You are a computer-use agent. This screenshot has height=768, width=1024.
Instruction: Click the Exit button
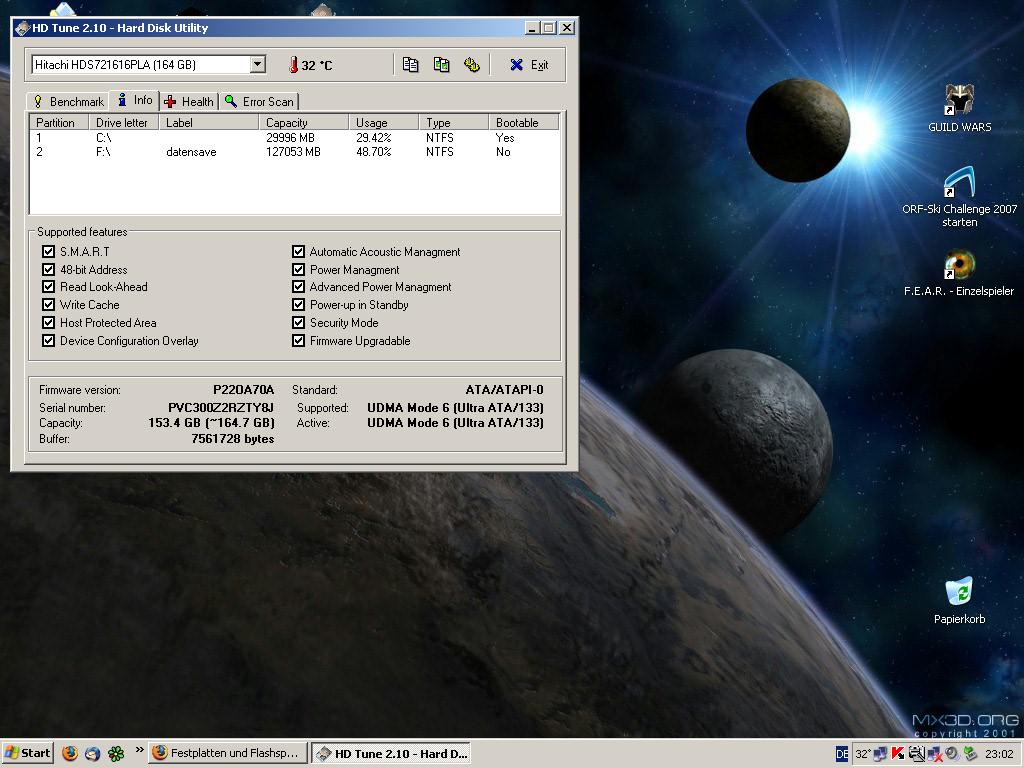click(x=529, y=65)
